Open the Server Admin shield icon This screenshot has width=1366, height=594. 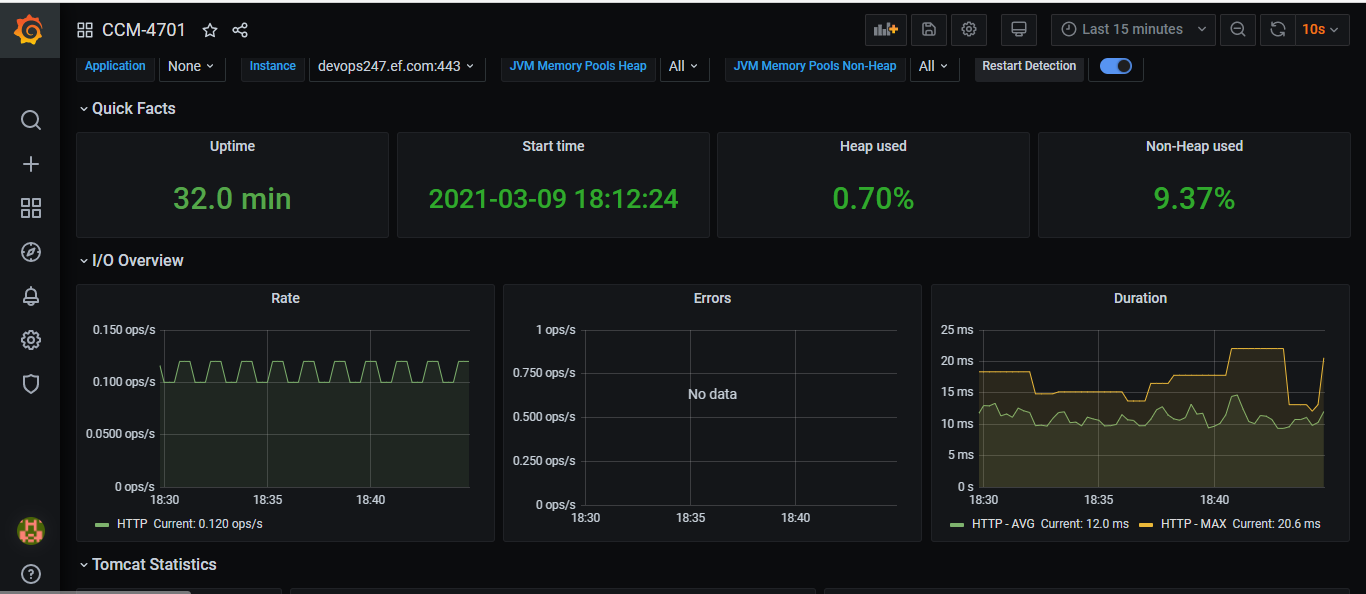[31, 384]
